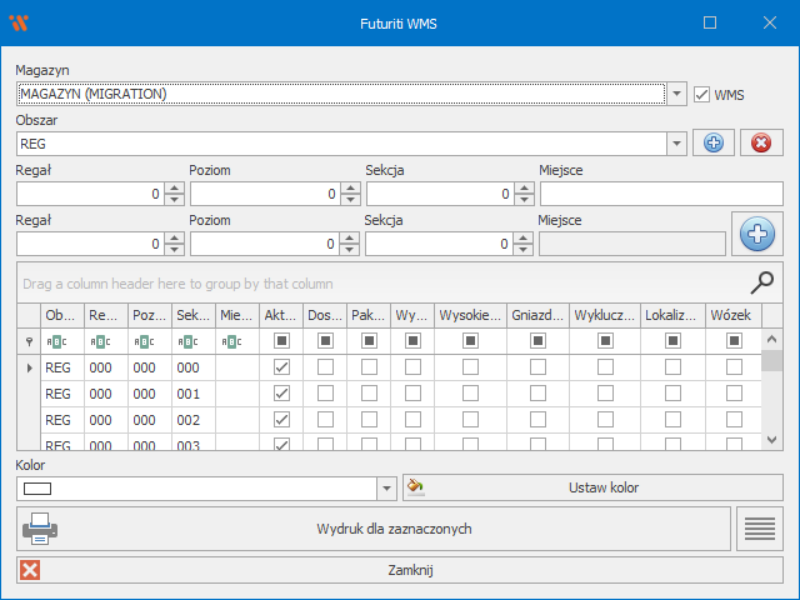This screenshot has width=800, height=600.
Task: Click the Lokaliz... column header
Action: coord(672,315)
